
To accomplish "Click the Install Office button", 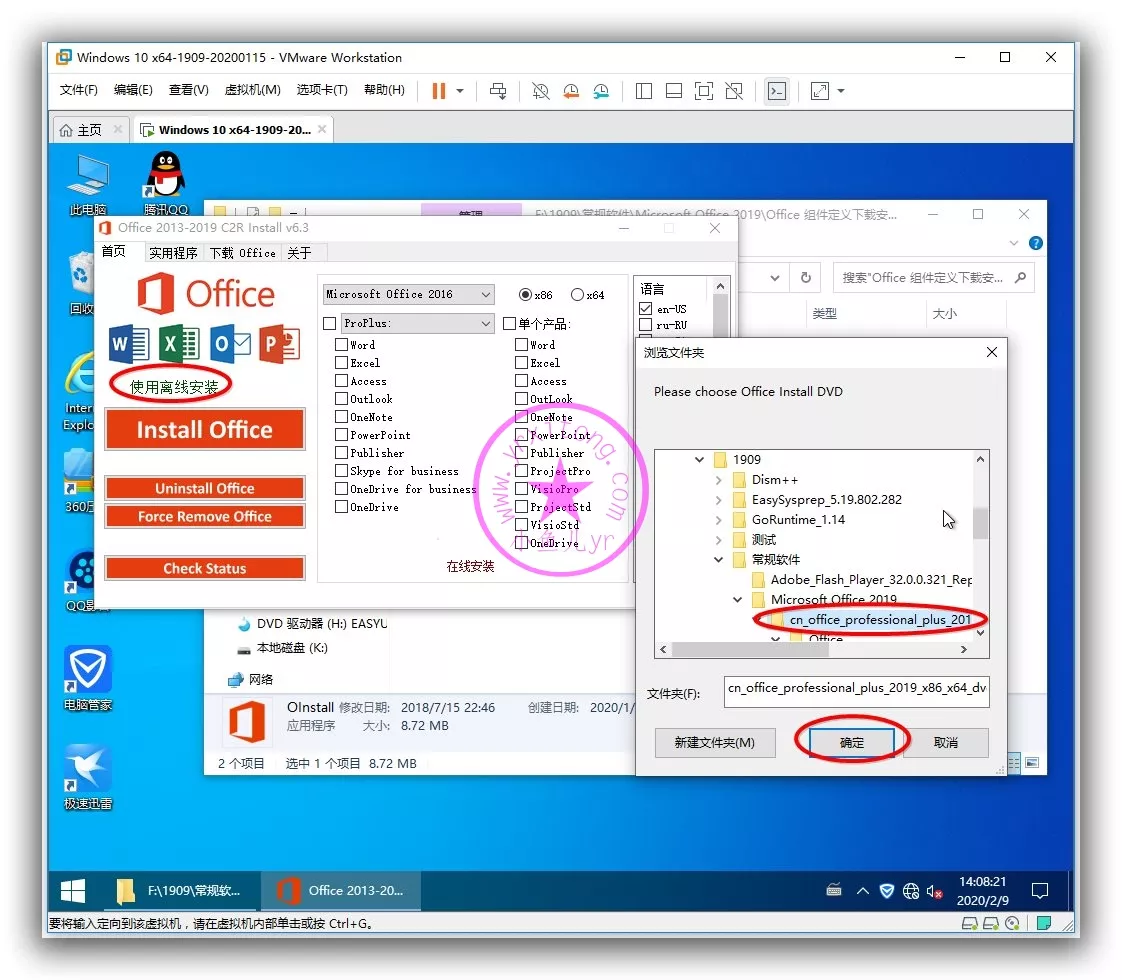I will (x=205, y=430).
